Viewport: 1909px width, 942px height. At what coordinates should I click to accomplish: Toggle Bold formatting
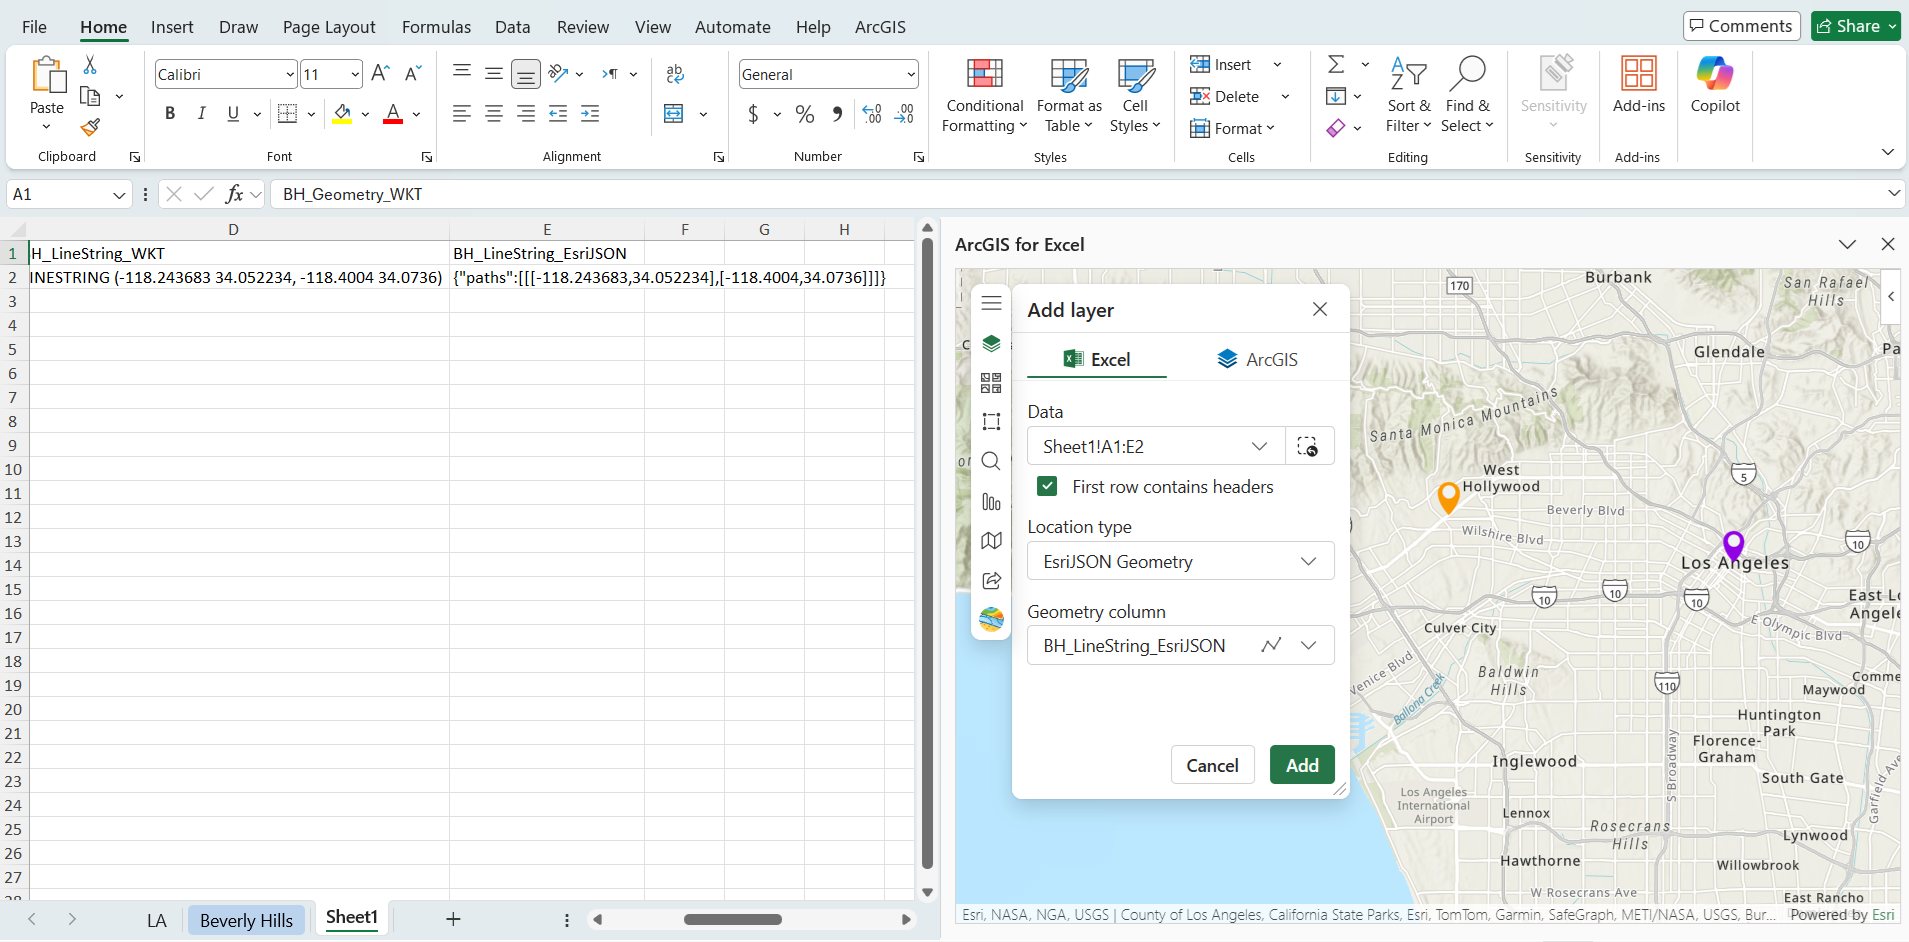coord(170,114)
